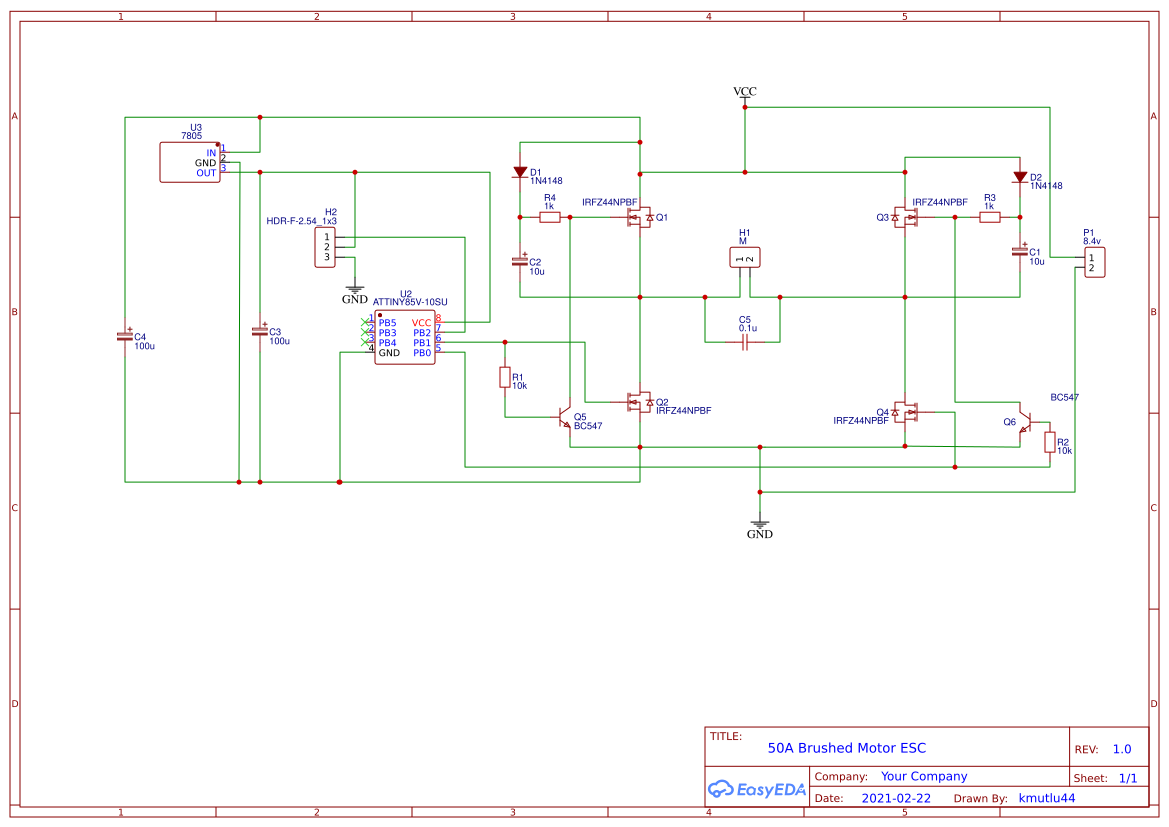Click the kmutlu44 Drawn By text
This screenshot has height=827, width=1169.
pos(1046,798)
